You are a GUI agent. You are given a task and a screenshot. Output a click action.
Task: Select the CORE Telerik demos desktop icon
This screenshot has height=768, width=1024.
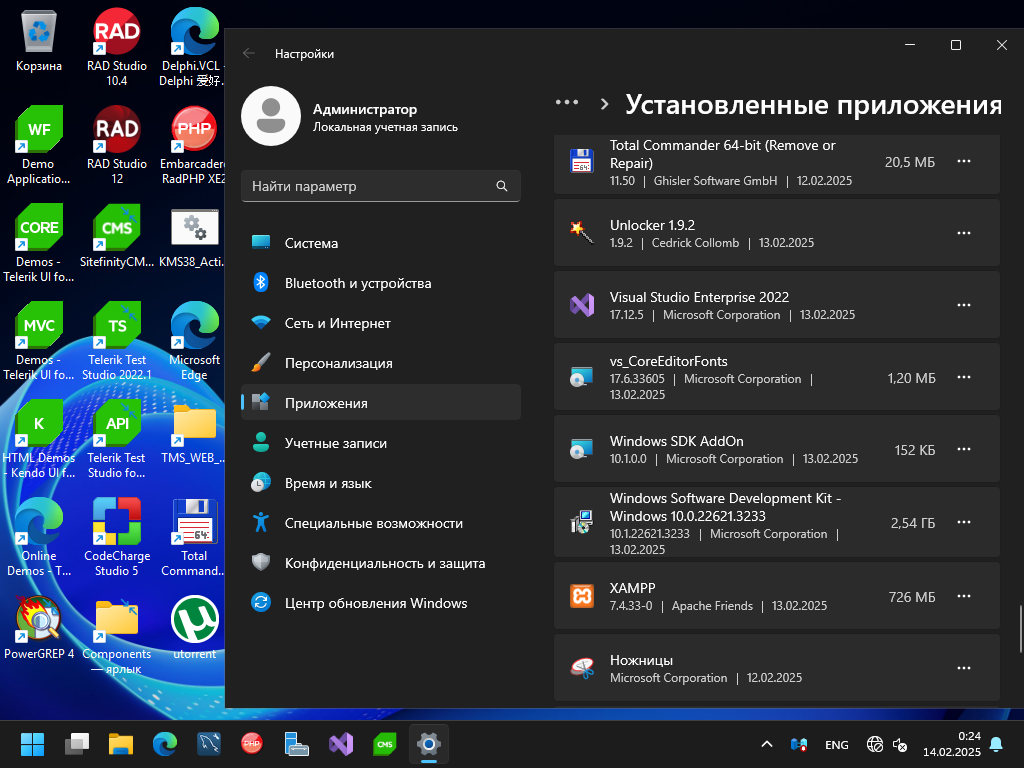[39, 243]
